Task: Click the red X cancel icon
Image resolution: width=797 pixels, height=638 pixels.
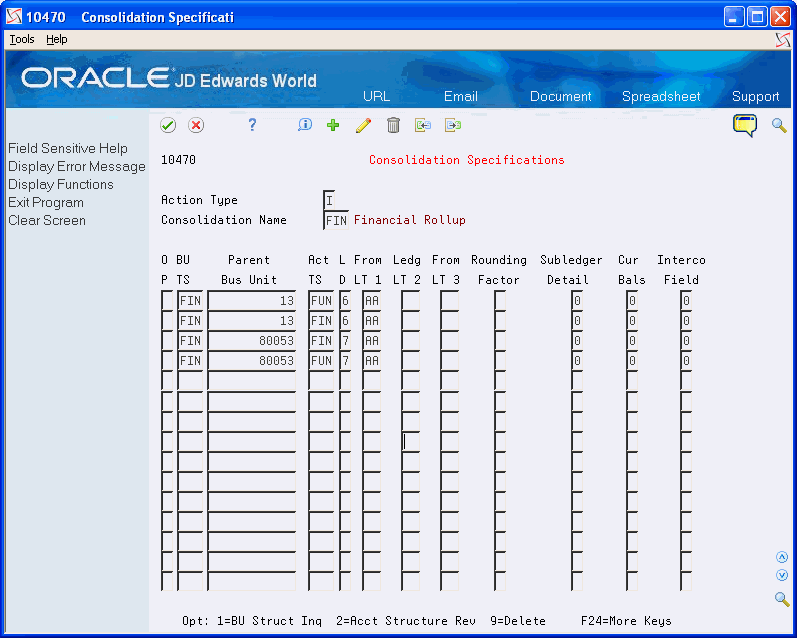Action: click(x=196, y=125)
